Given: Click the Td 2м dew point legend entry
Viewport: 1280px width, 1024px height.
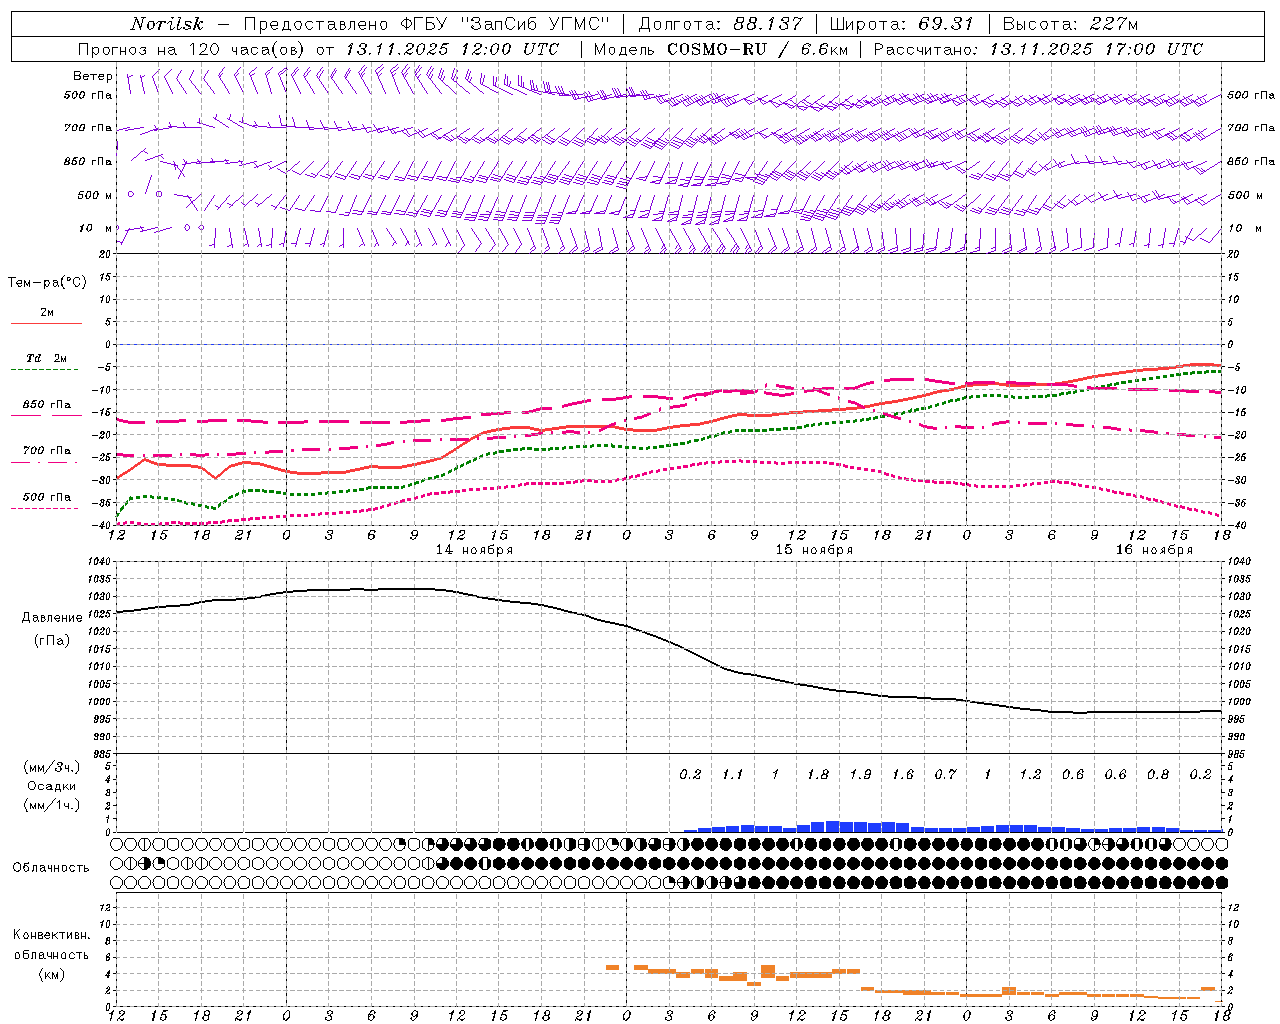Looking at the screenshot, I should (x=47, y=358).
